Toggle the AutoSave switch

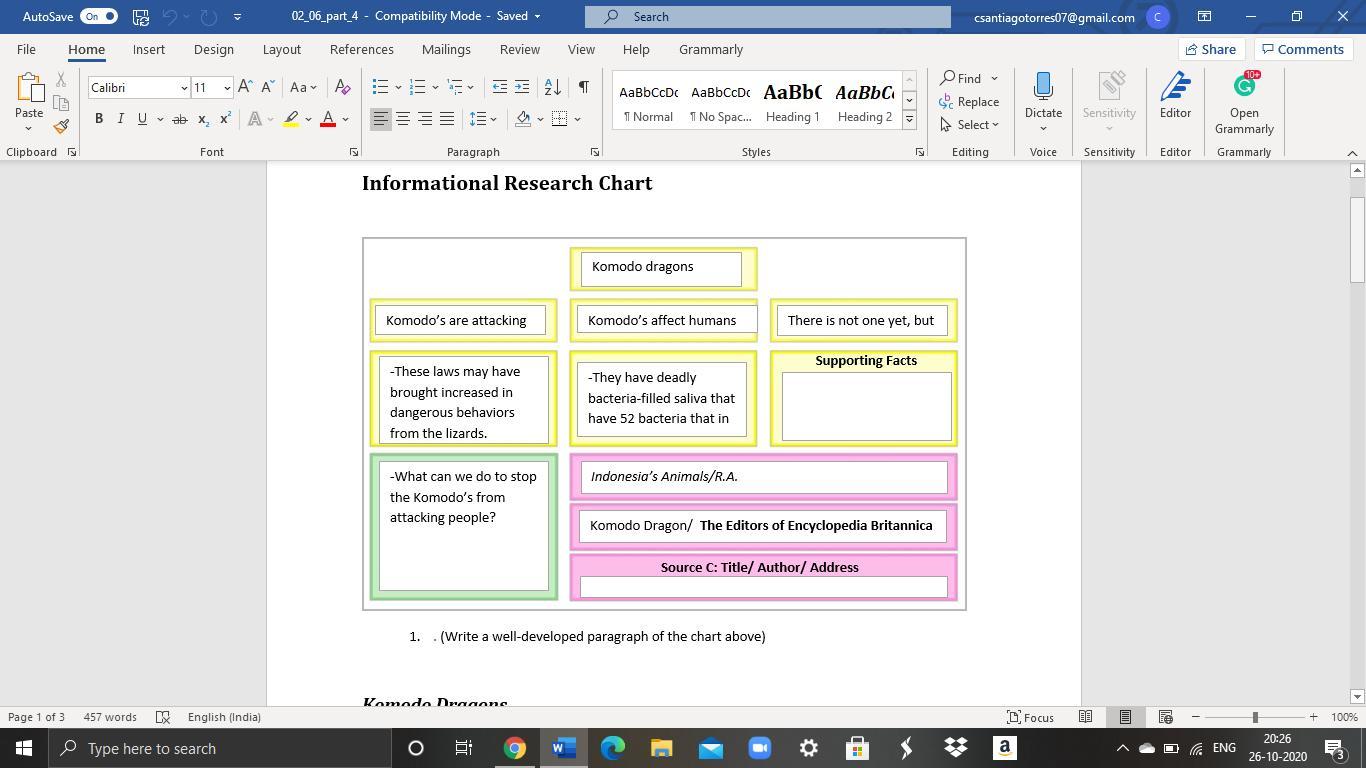[98, 16]
